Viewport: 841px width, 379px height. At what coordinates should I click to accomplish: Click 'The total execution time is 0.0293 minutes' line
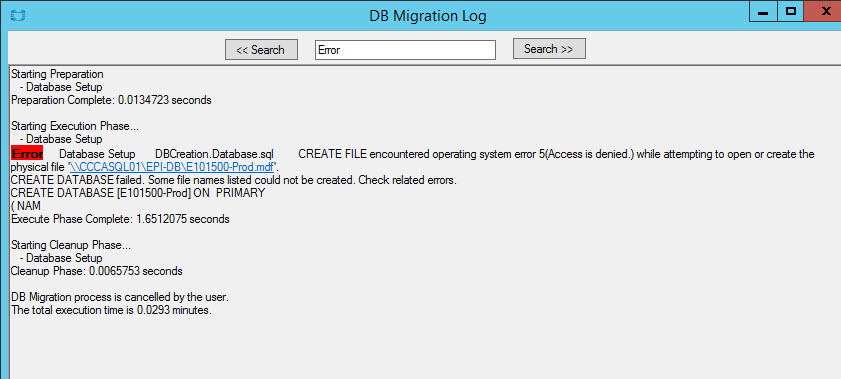coord(112,310)
